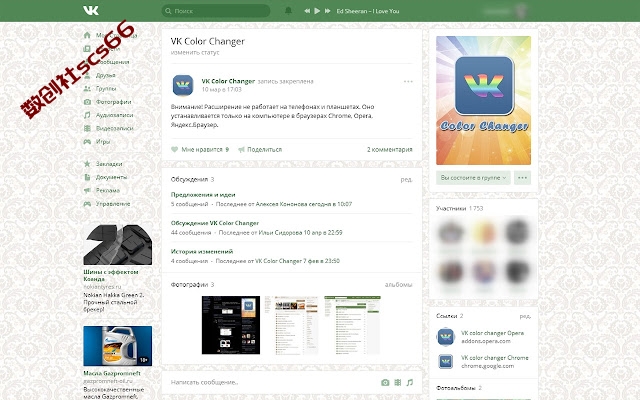The width and height of the screenshot is (640, 400).
Task: Click the Документы file icon
Action: pyautogui.click(x=87, y=177)
